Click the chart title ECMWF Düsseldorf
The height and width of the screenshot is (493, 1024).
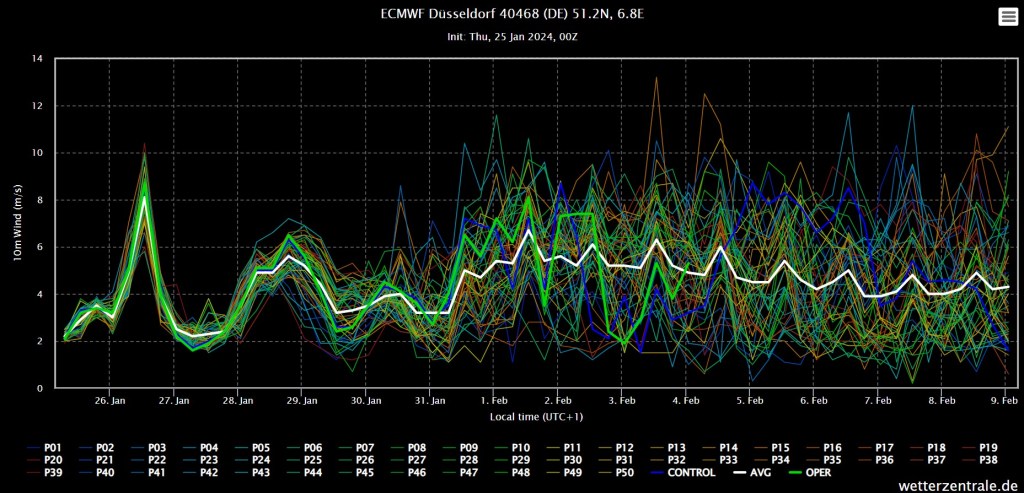coord(511,14)
